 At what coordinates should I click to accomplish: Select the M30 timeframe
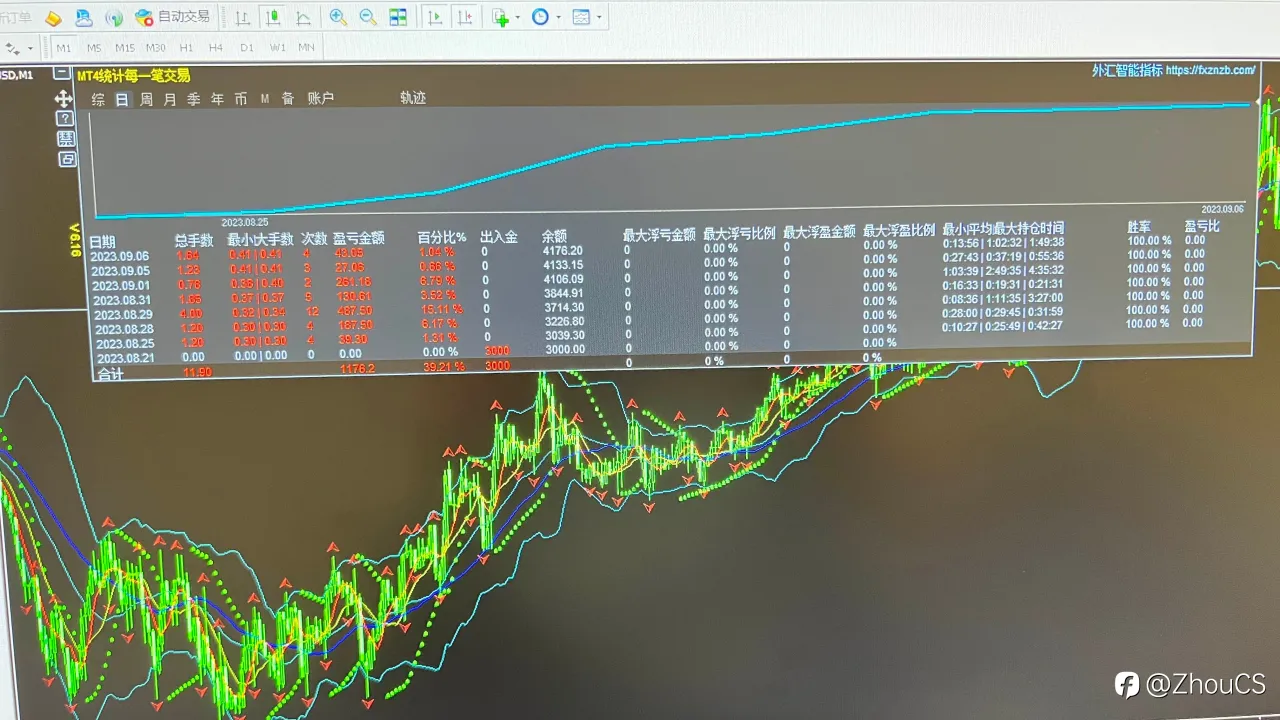[155, 47]
